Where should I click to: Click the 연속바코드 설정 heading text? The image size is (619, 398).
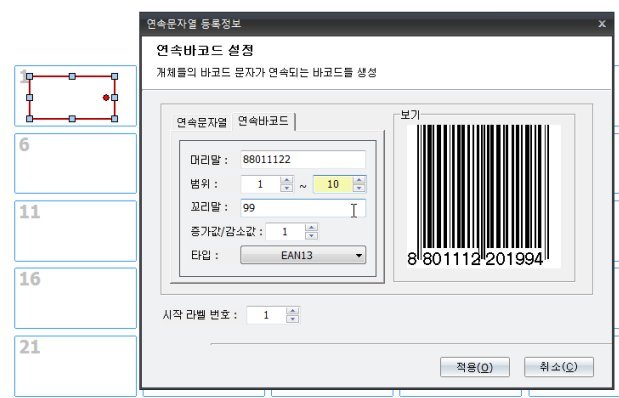[x=205, y=50]
